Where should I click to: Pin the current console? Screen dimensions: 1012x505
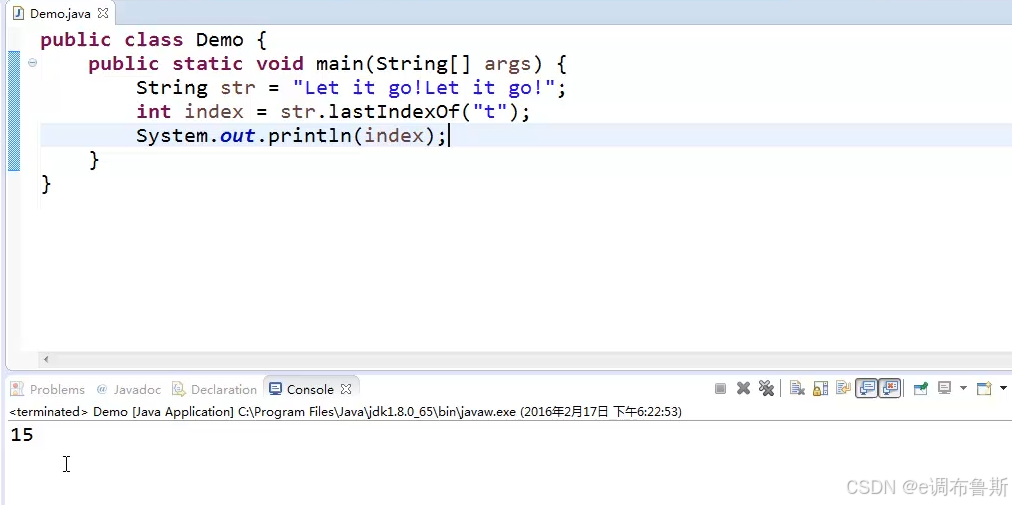[x=921, y=388]
